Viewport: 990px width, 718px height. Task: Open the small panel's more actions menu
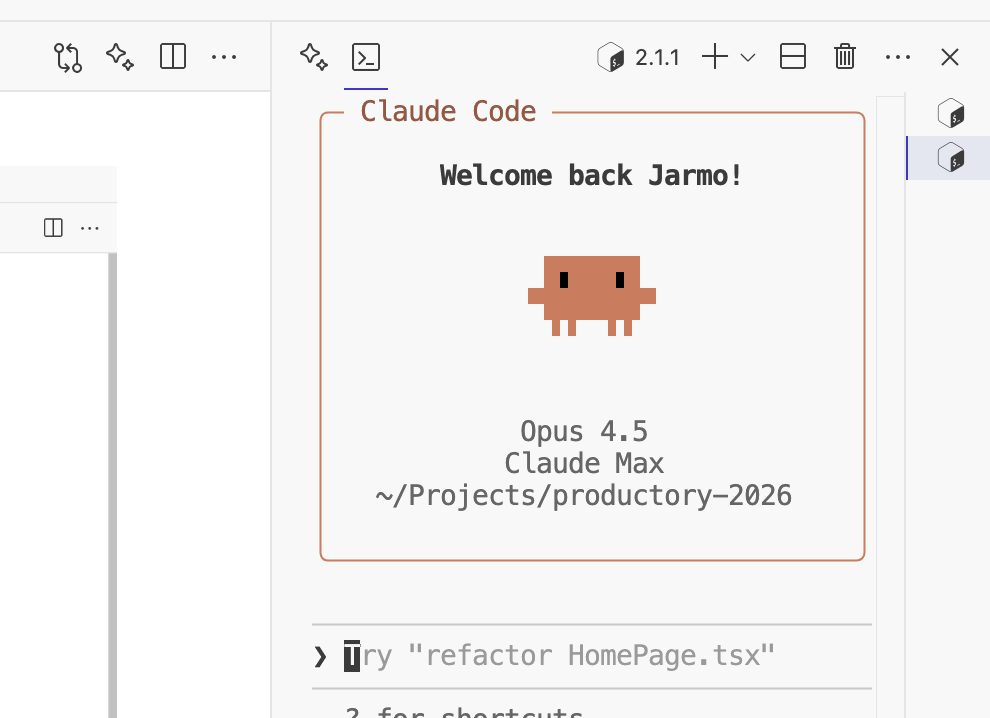pos(90,227)
